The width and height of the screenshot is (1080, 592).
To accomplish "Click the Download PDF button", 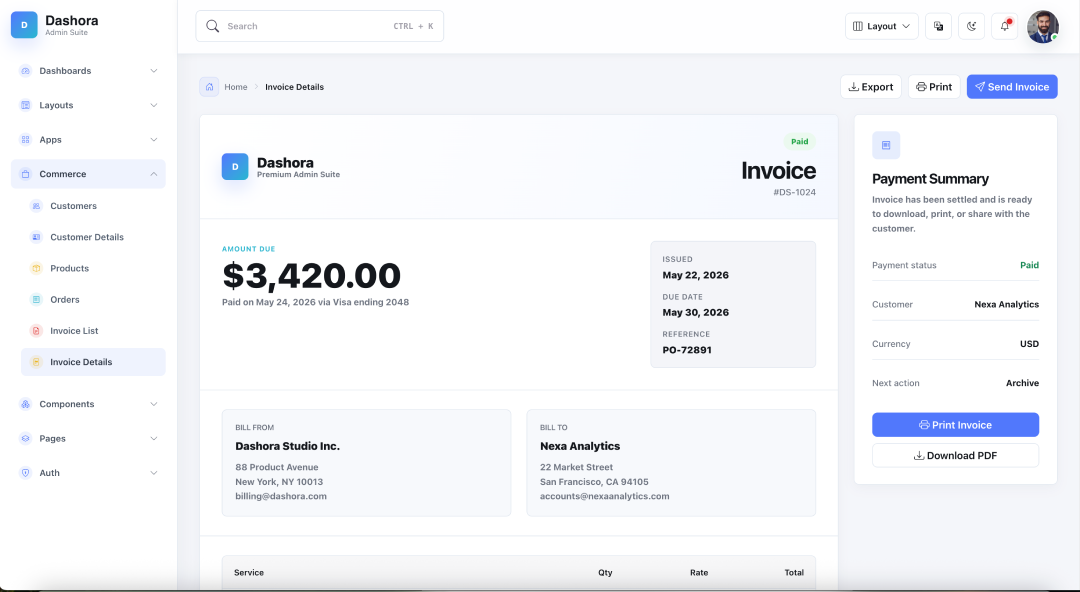I will 955,456.
